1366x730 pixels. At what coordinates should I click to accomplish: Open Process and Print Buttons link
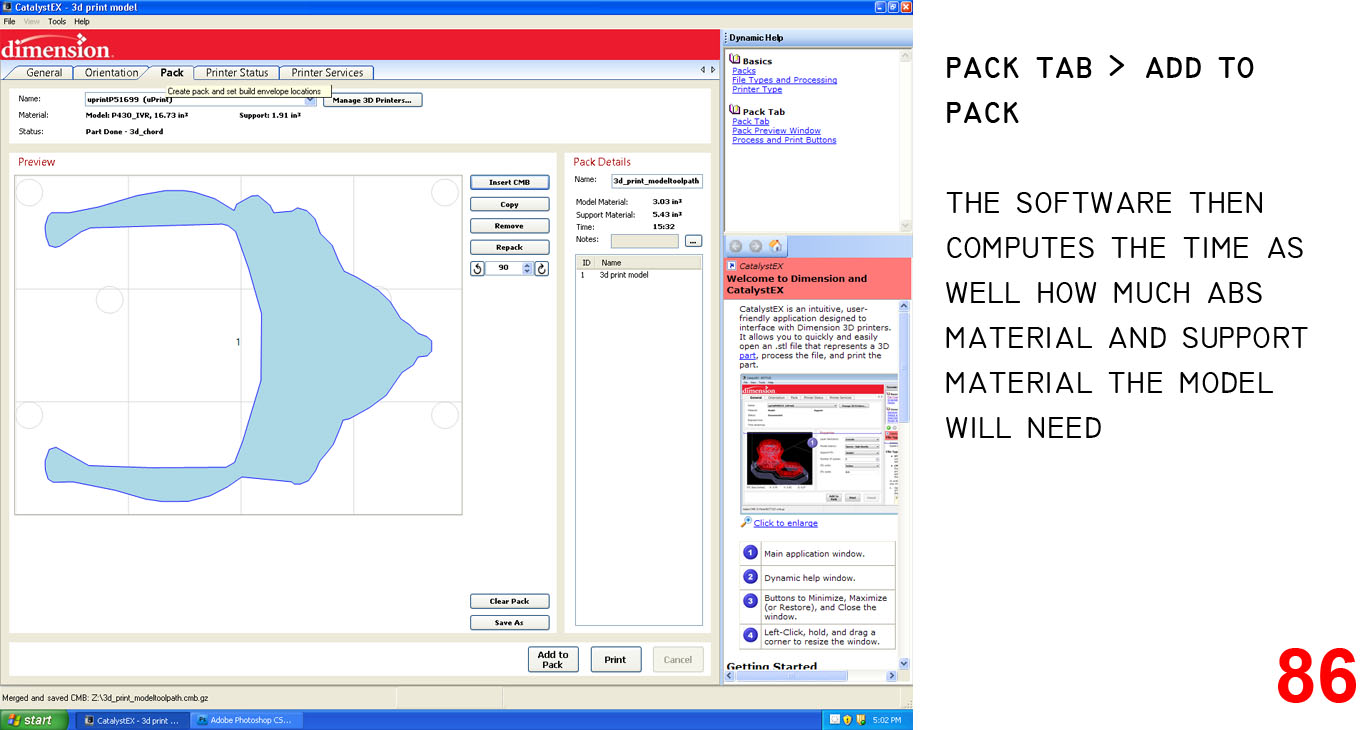[x=784, y=140]
